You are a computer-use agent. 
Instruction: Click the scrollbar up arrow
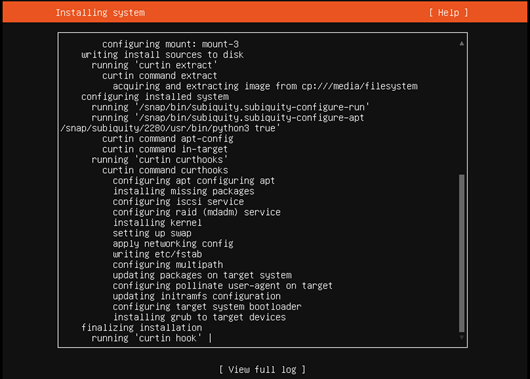(x=461, y=44)
